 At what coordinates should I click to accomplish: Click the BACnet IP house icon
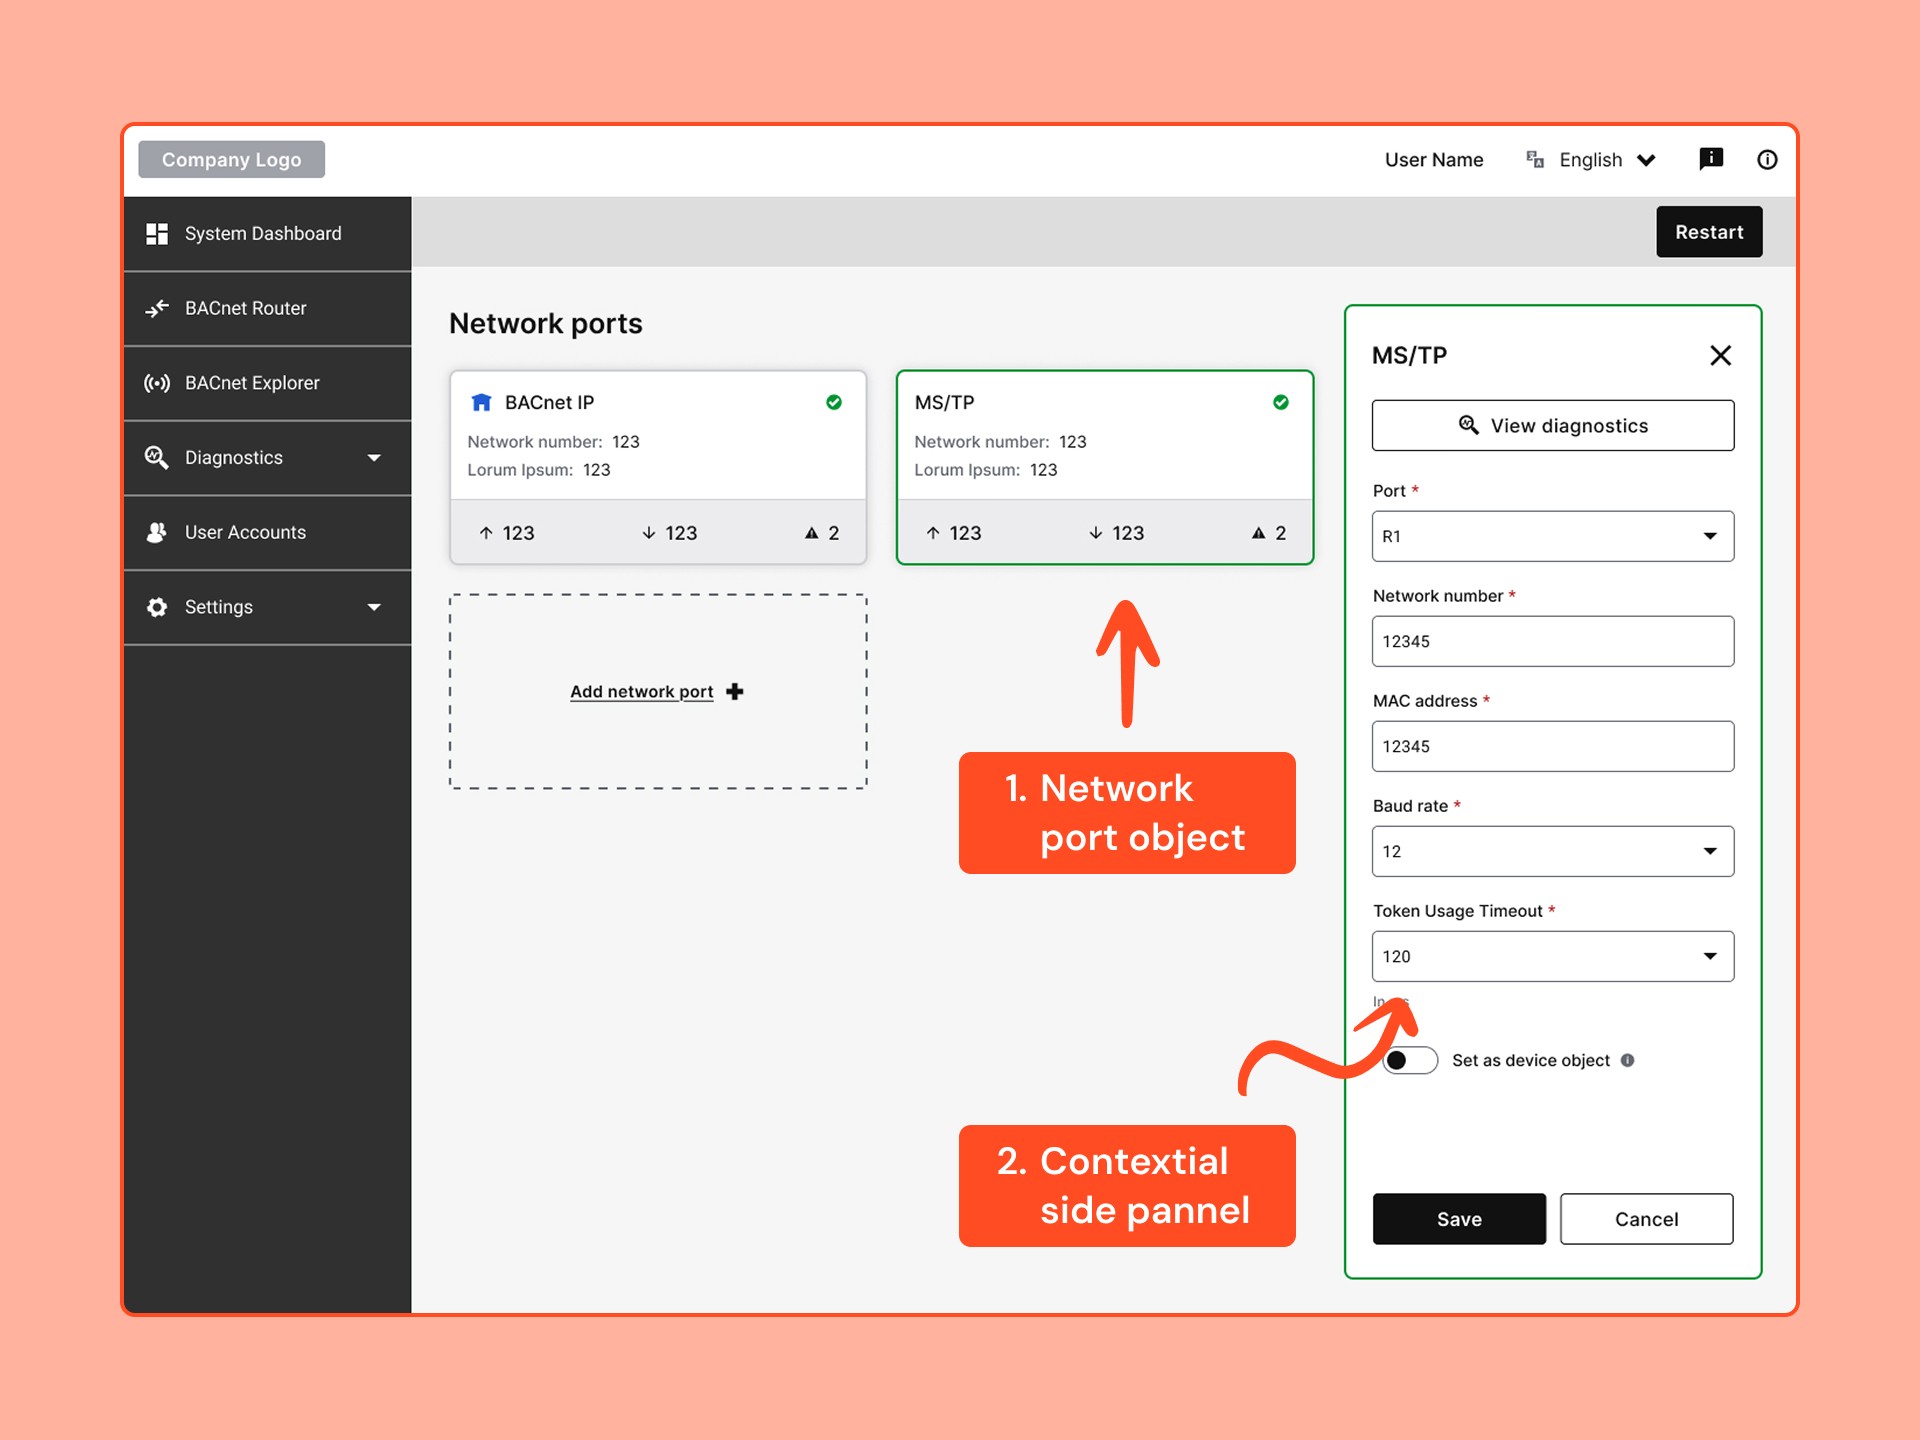481,402
